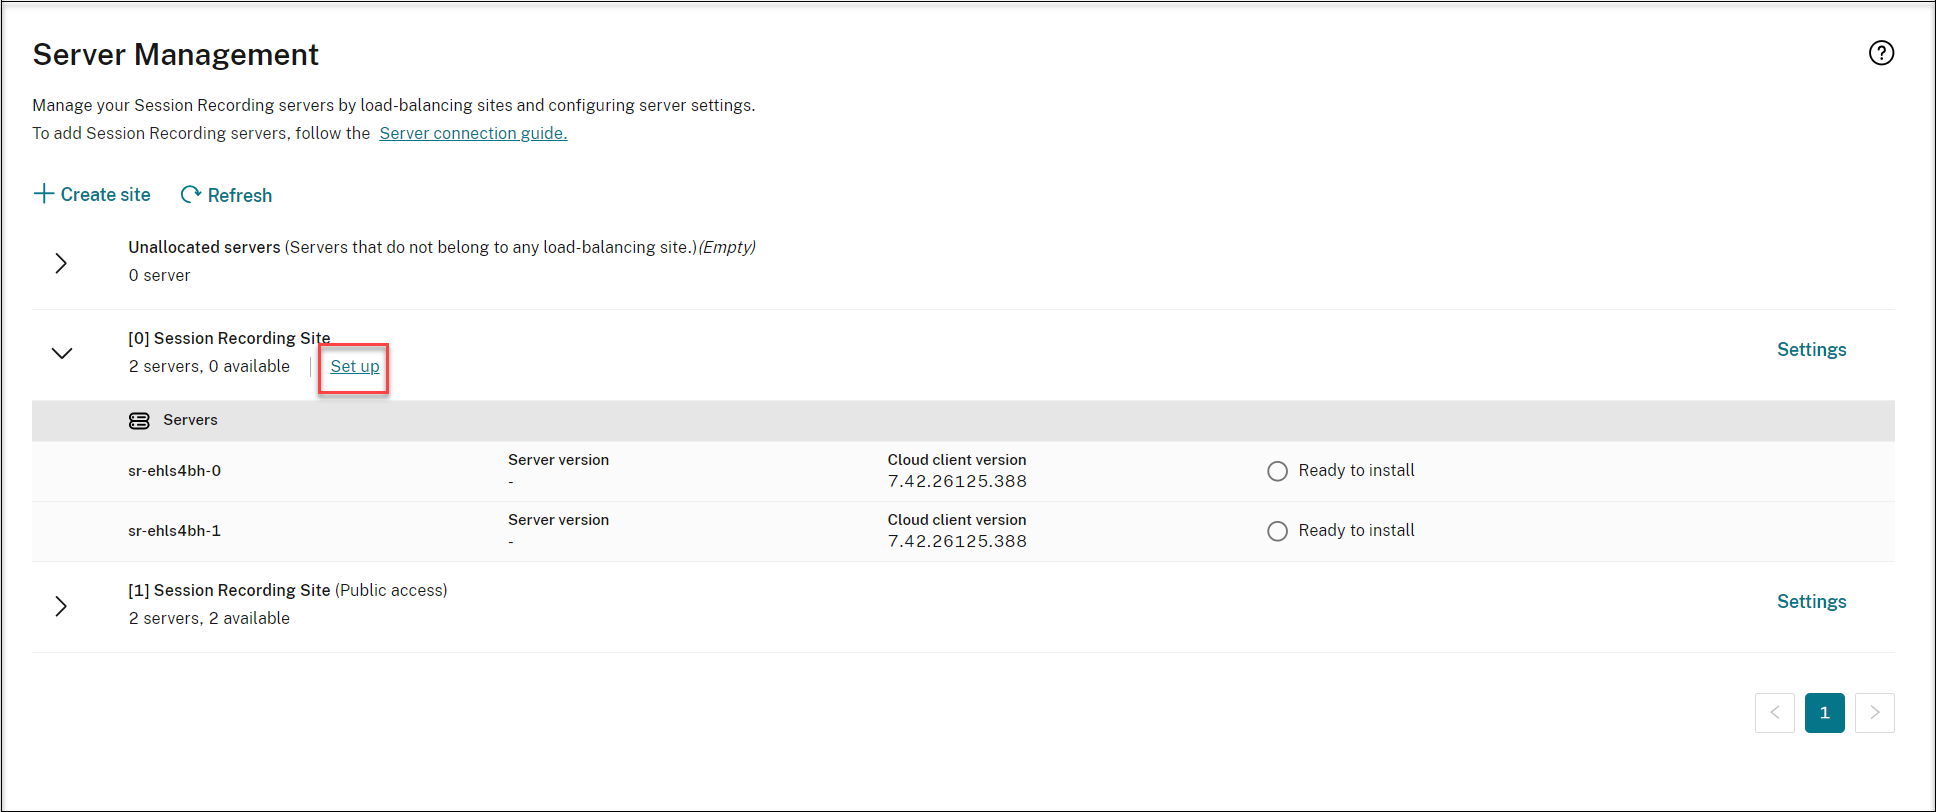1936x812 pixels.
Task: Click the Servers stack icon in header
Action: coord(139,421)
